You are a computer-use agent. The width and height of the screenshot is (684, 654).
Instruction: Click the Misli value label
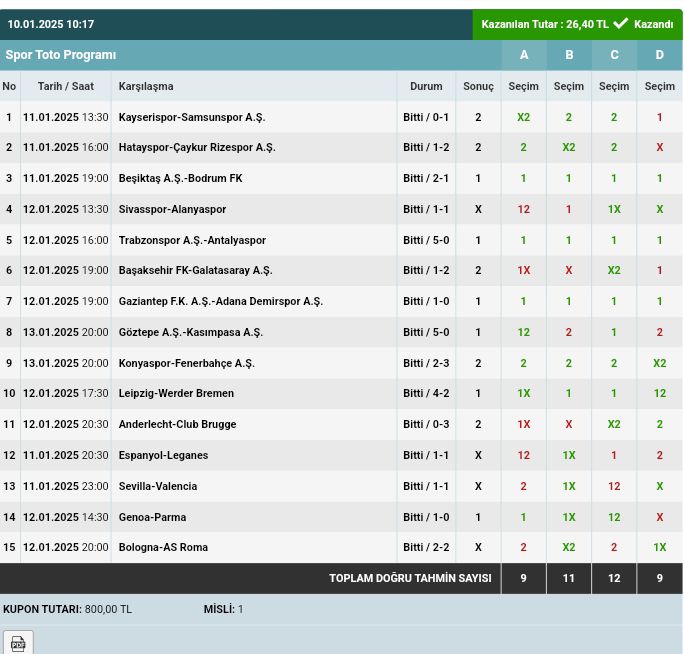pyautogui.click(x=223, y=609)
